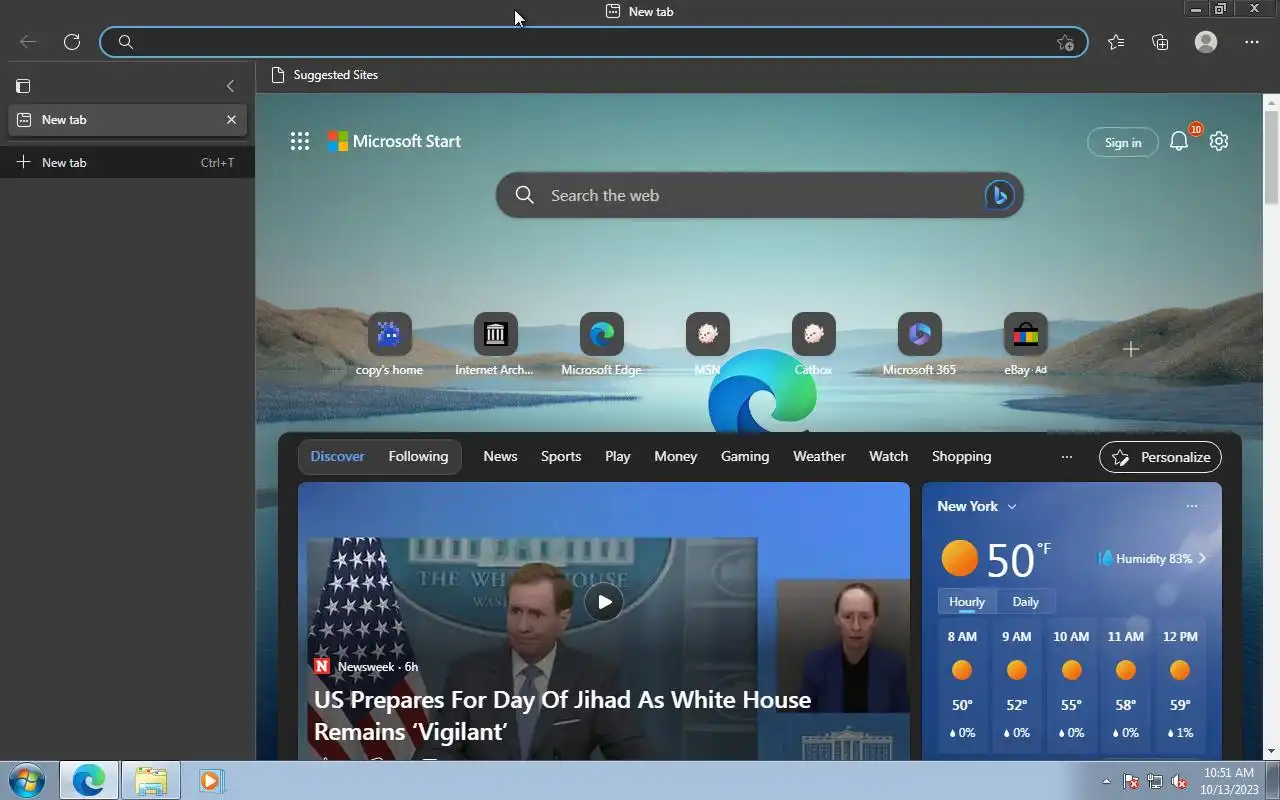Open the Microsoft Edge quick link tile
This screenshot has width=1280, height=800.
click(601, 345)
